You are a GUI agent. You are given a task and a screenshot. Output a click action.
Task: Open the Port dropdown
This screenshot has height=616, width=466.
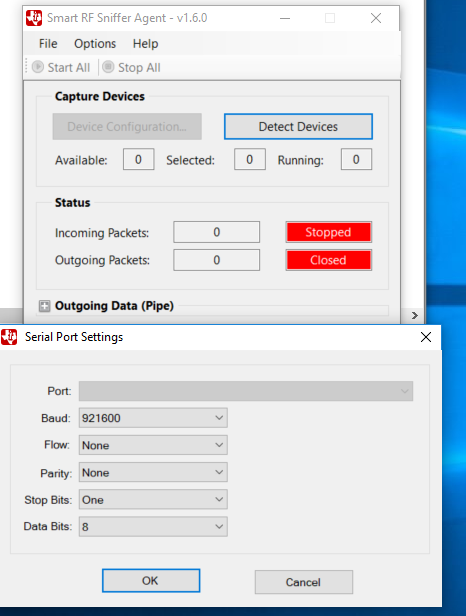point(246,391)
